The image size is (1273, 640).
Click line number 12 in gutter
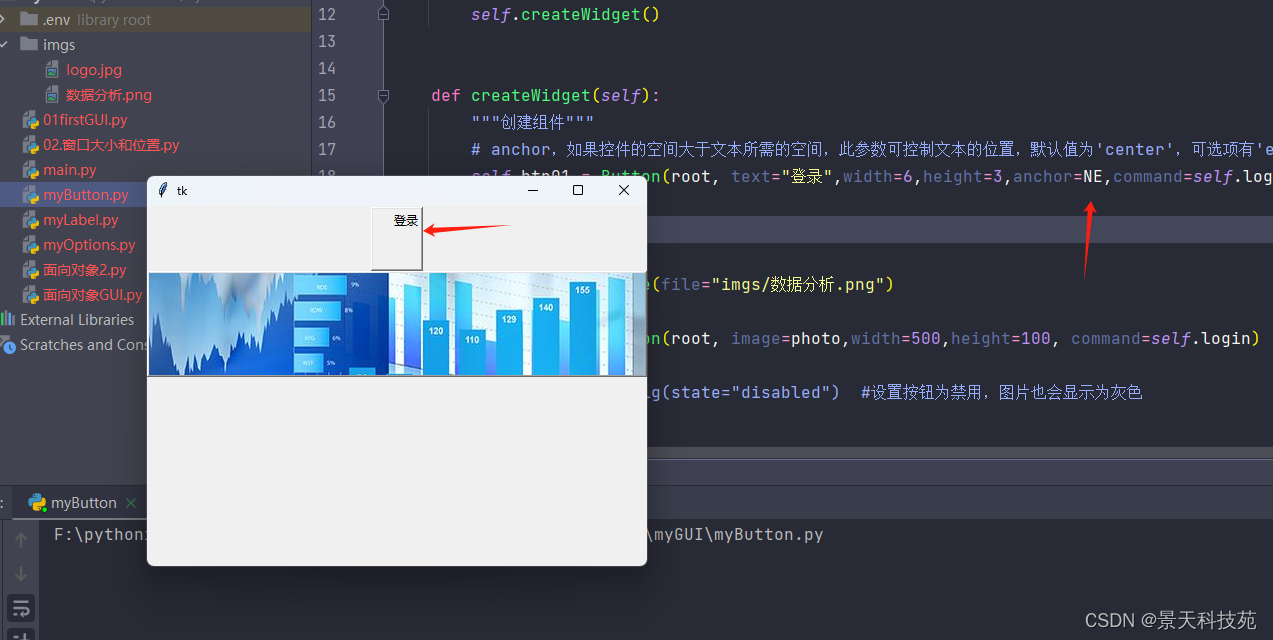pyautogui.click(x=327, y=14)
